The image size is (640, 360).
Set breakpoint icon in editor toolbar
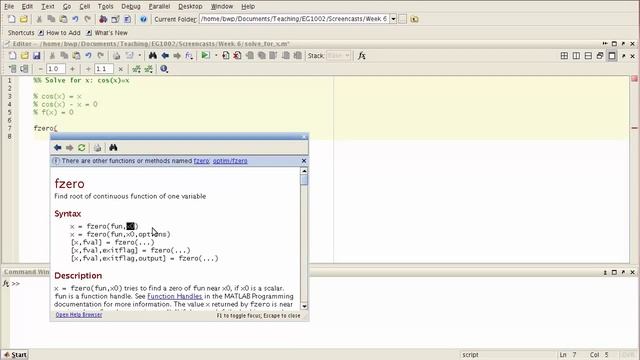225,56
